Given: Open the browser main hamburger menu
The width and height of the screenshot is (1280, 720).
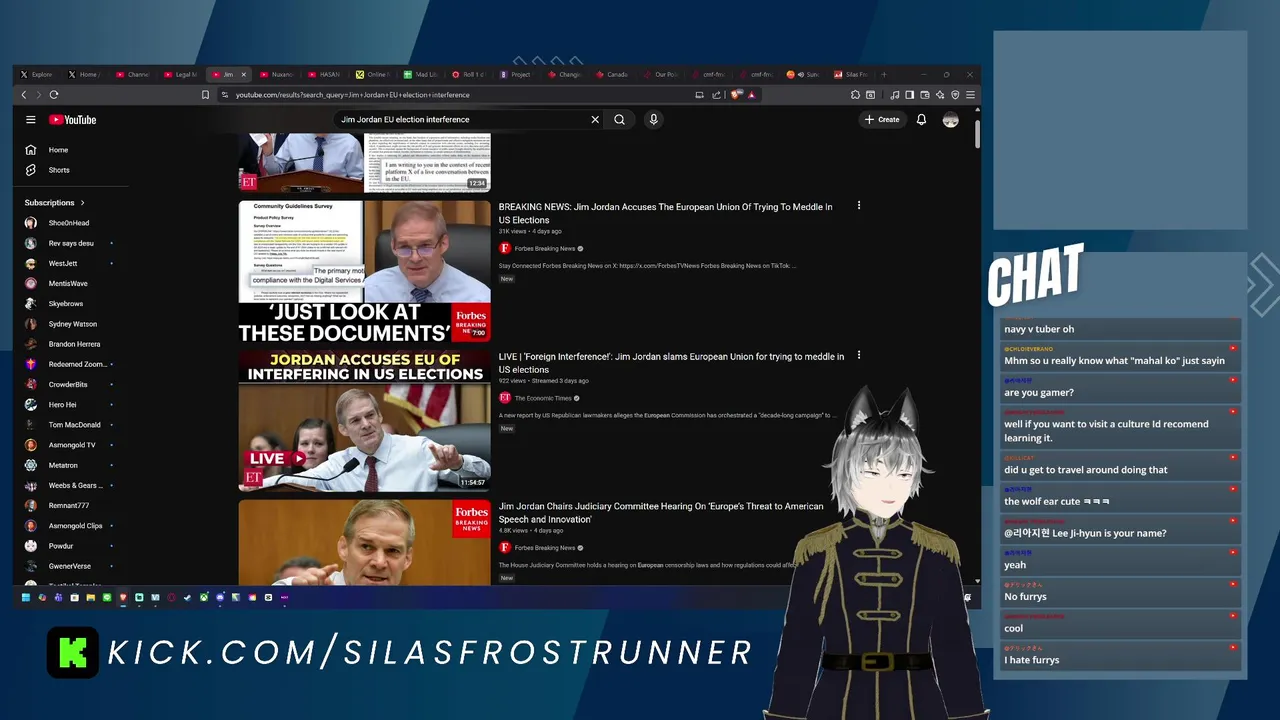Looking at the screenshot, I should coord(970,95).
